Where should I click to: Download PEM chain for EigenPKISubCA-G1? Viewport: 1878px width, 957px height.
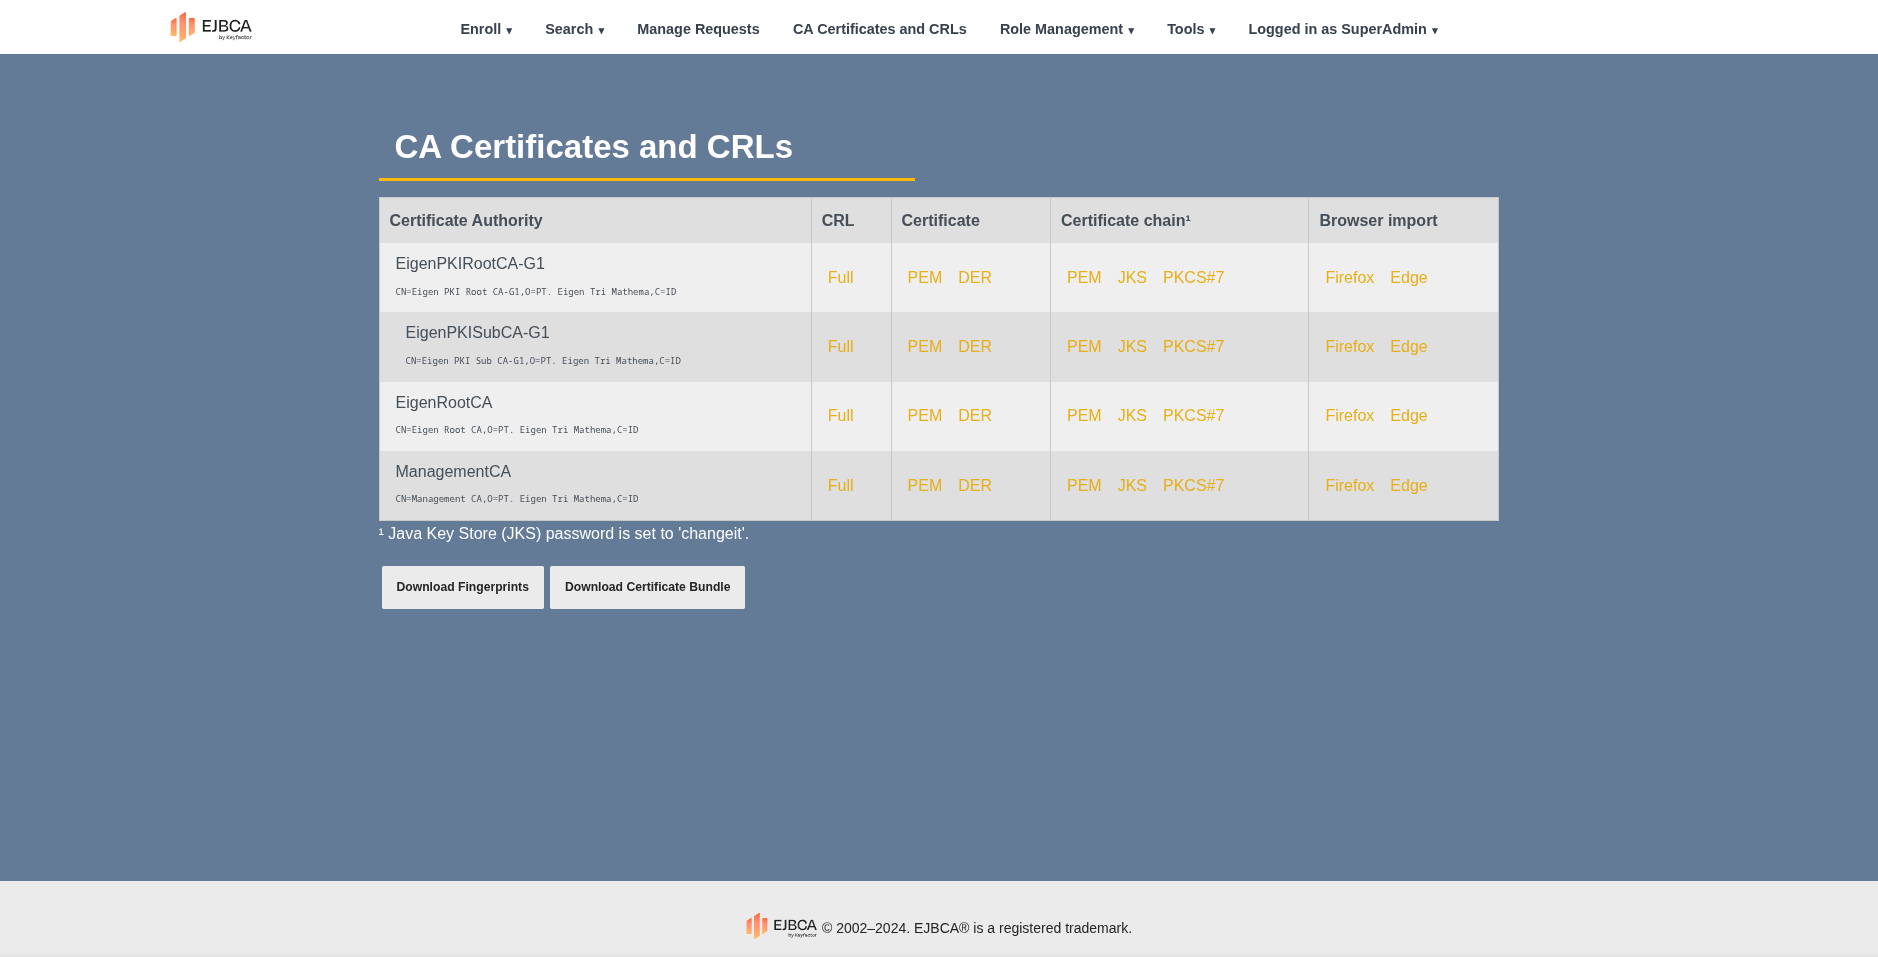click(x=1084, y=347)
